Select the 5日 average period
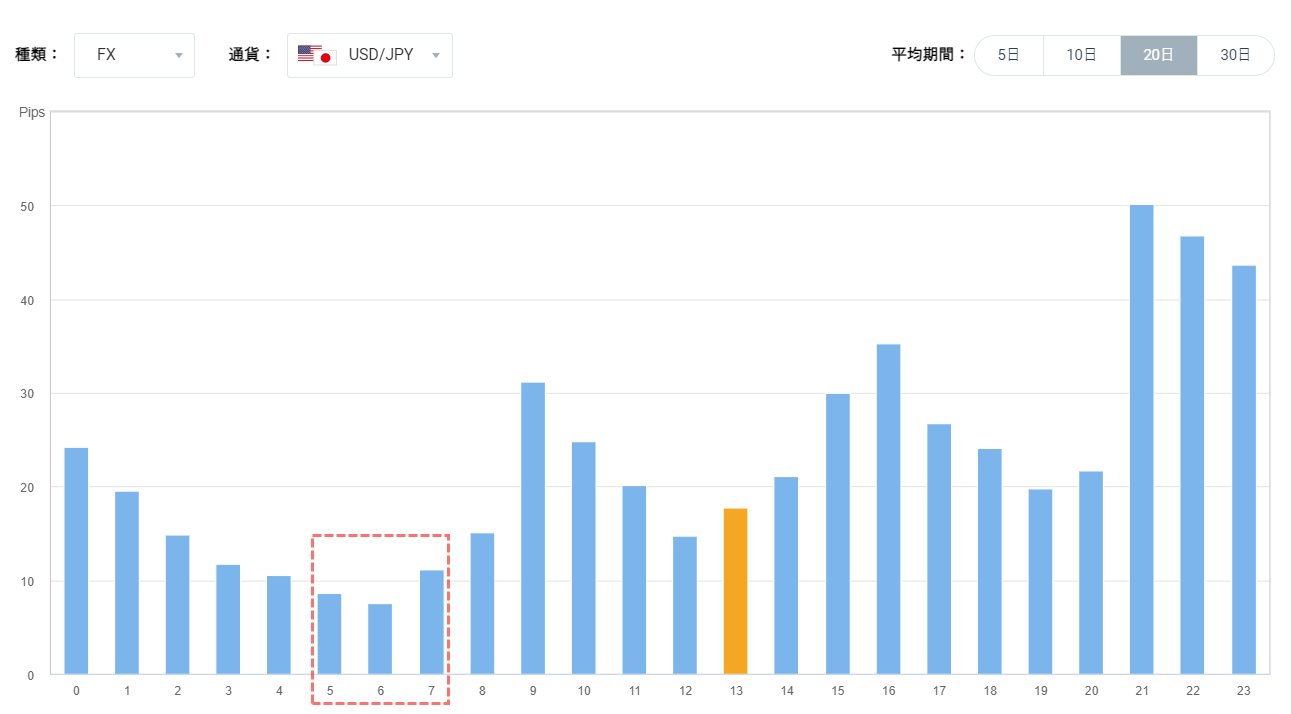The width and height of the screenshot is (1291, 714). pyautogui.click(x=1008, y=55)
